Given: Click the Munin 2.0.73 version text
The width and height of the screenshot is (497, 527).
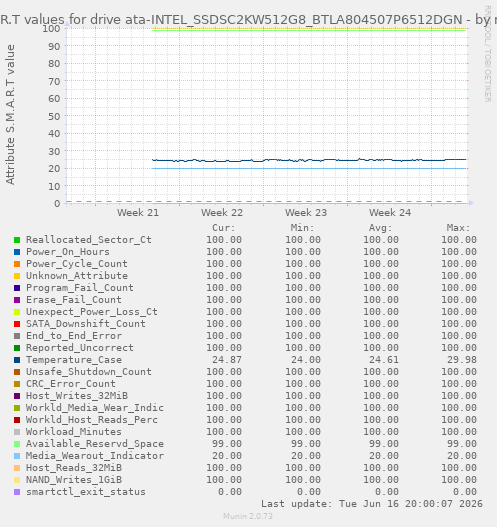Looking at the screenshot, I should click(248, 516).
